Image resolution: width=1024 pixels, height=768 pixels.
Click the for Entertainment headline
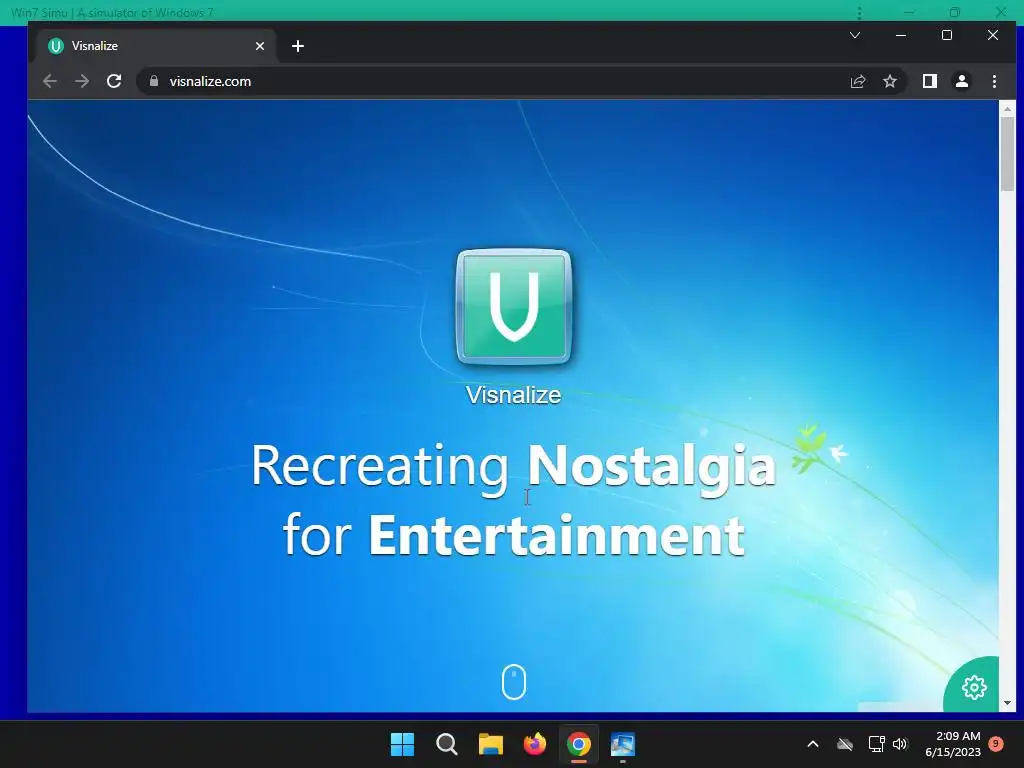[x=513, y=534]
